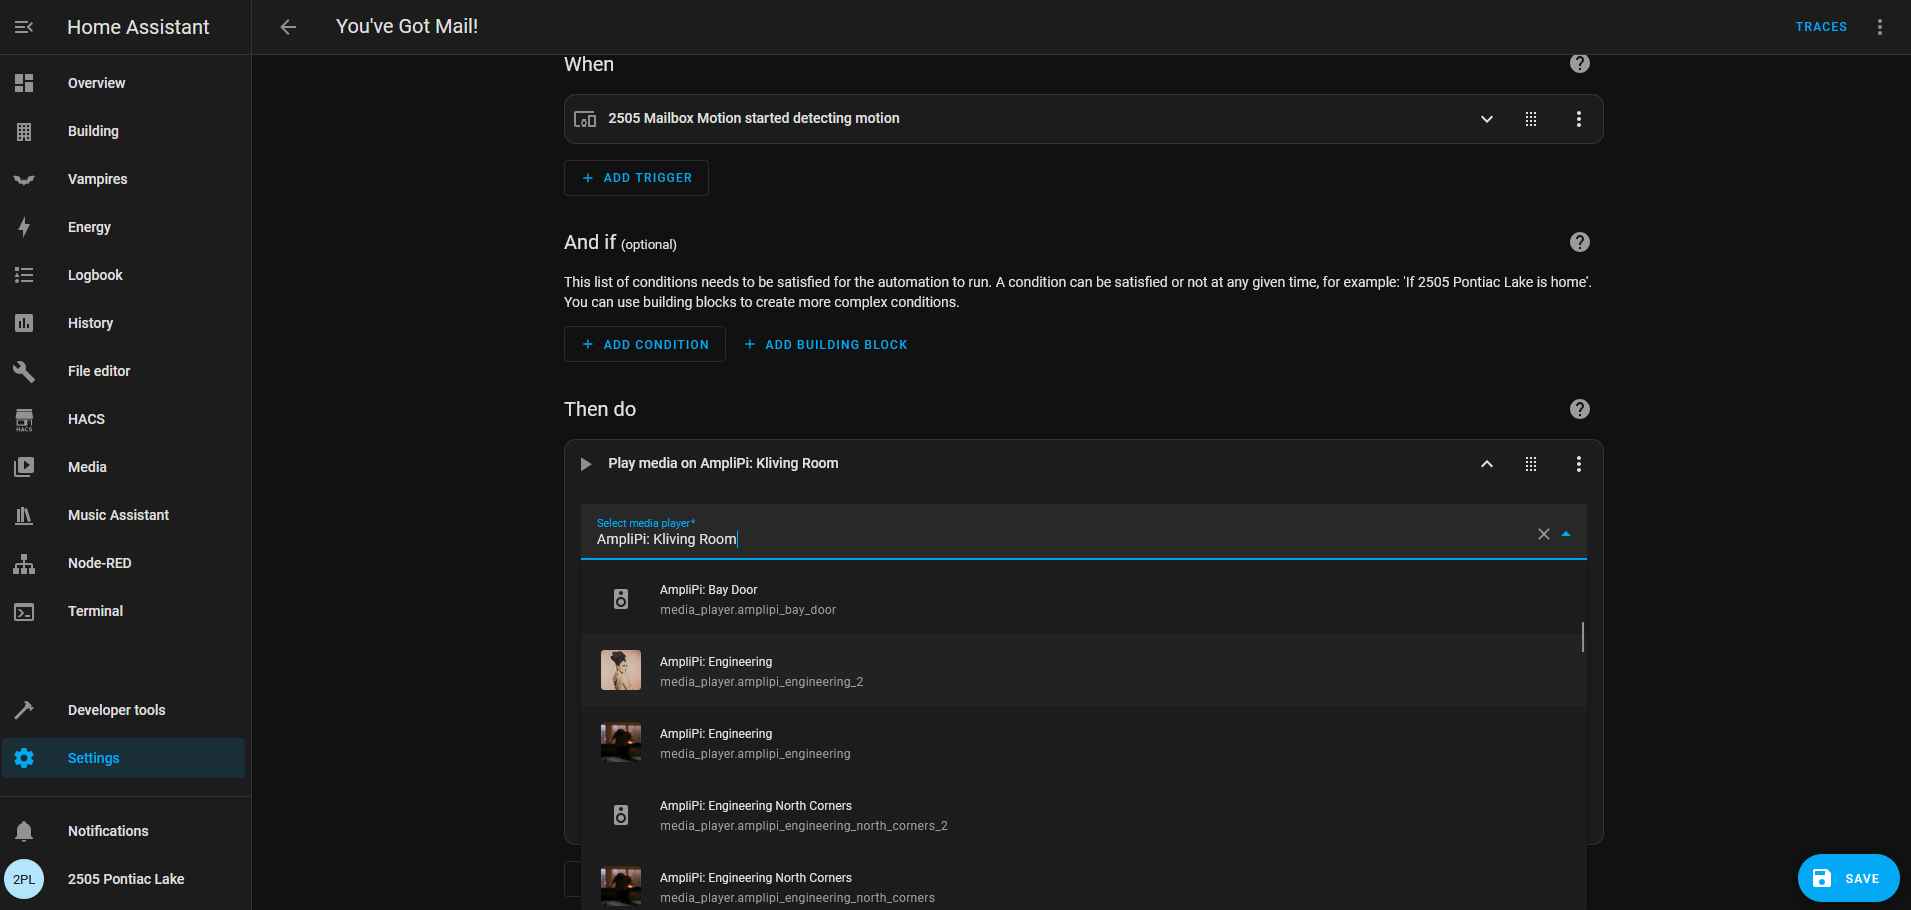Open the History page
Screen dimensions: 1911x910
(124, 323)
